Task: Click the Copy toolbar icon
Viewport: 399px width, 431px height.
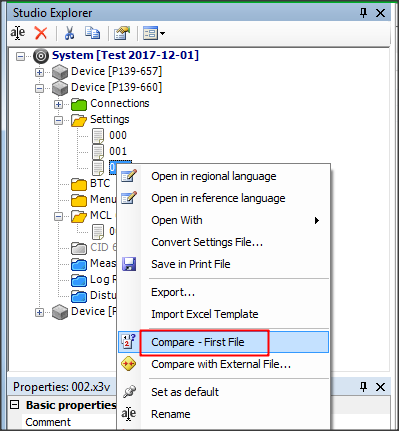Action: 92,33
